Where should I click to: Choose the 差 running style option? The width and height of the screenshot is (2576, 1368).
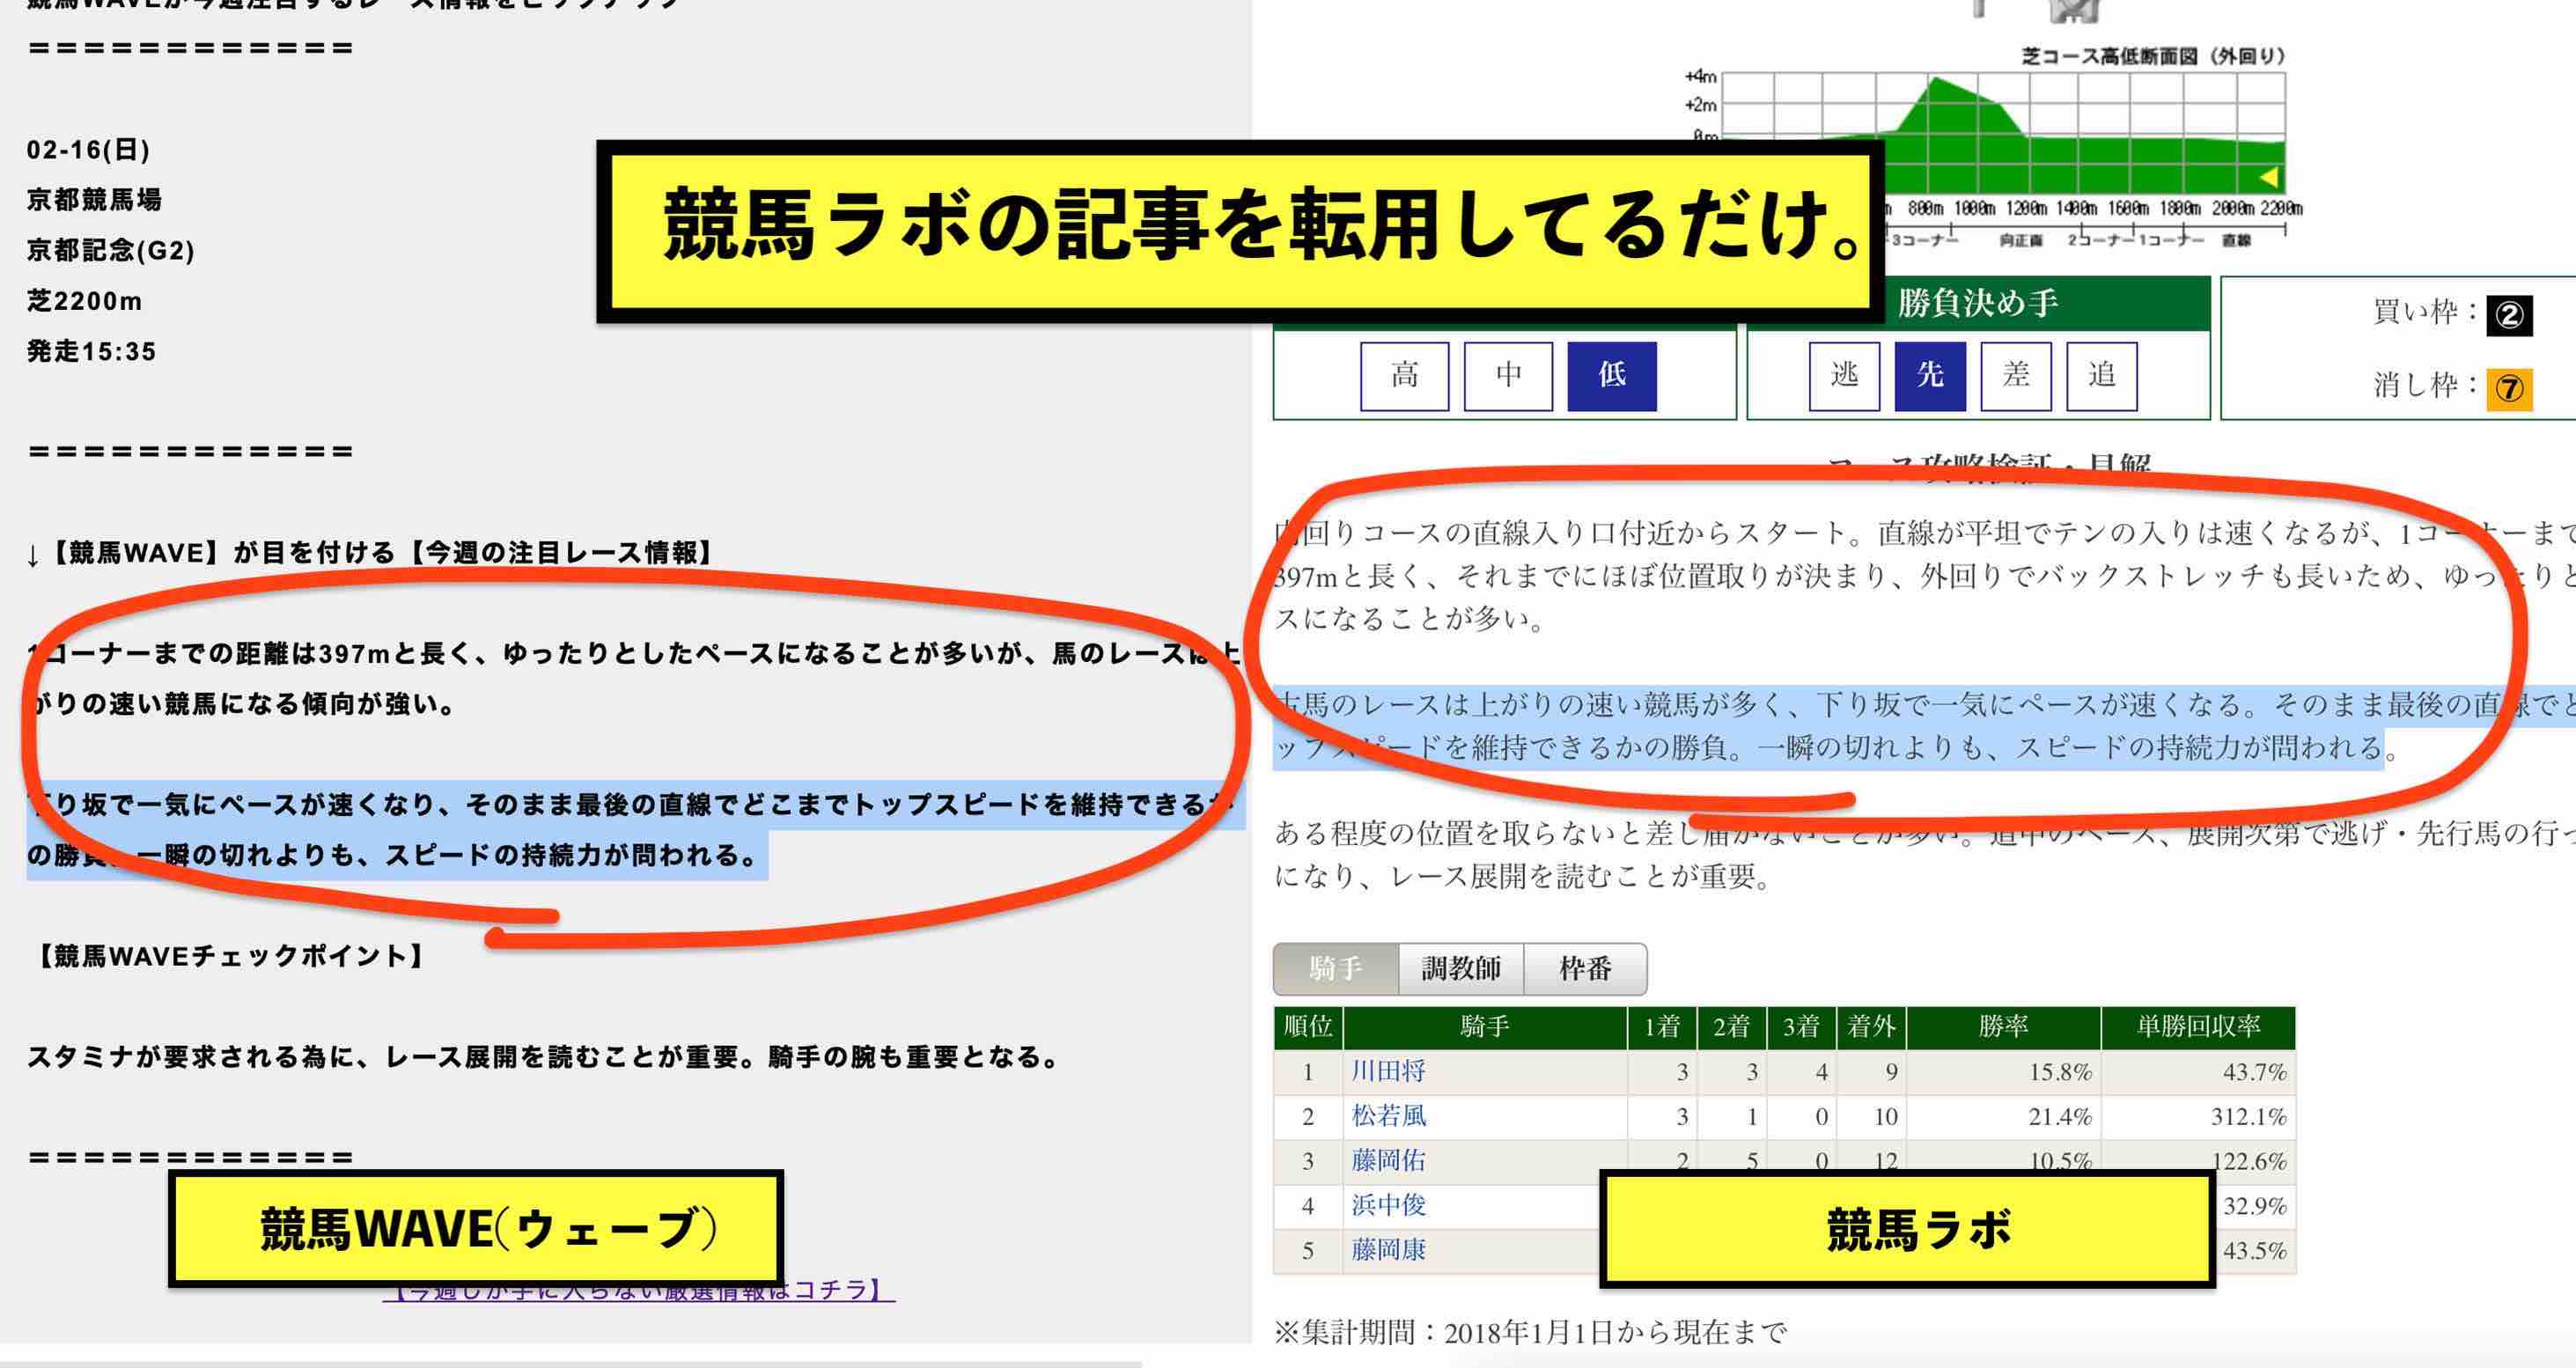click(2016, 375)
